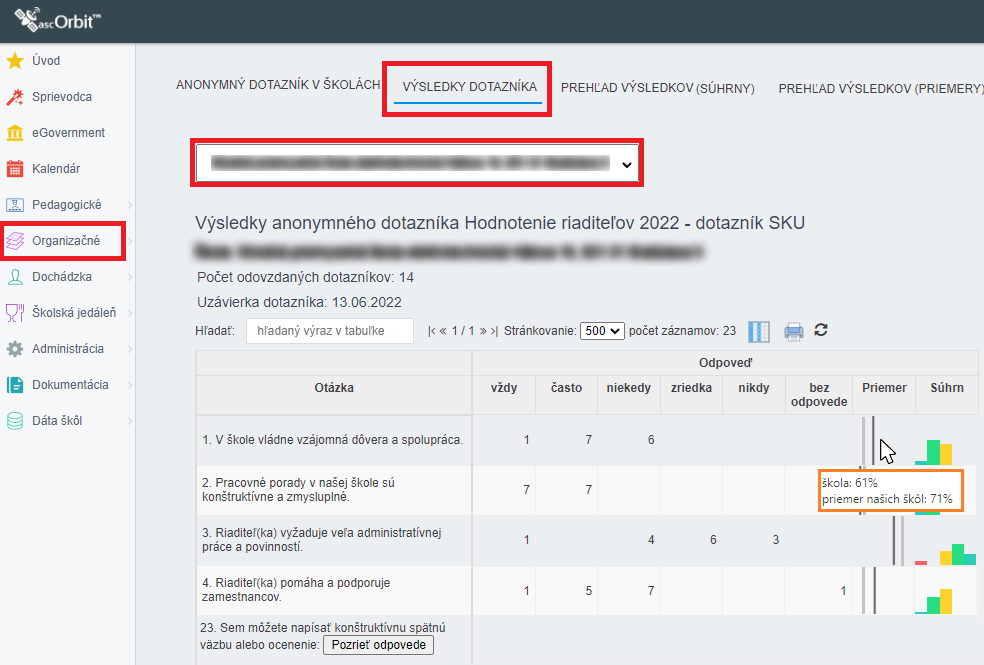Open the Stránkovanie 500 dropdown
Viewport: 984px width, 665px height.
602,331
